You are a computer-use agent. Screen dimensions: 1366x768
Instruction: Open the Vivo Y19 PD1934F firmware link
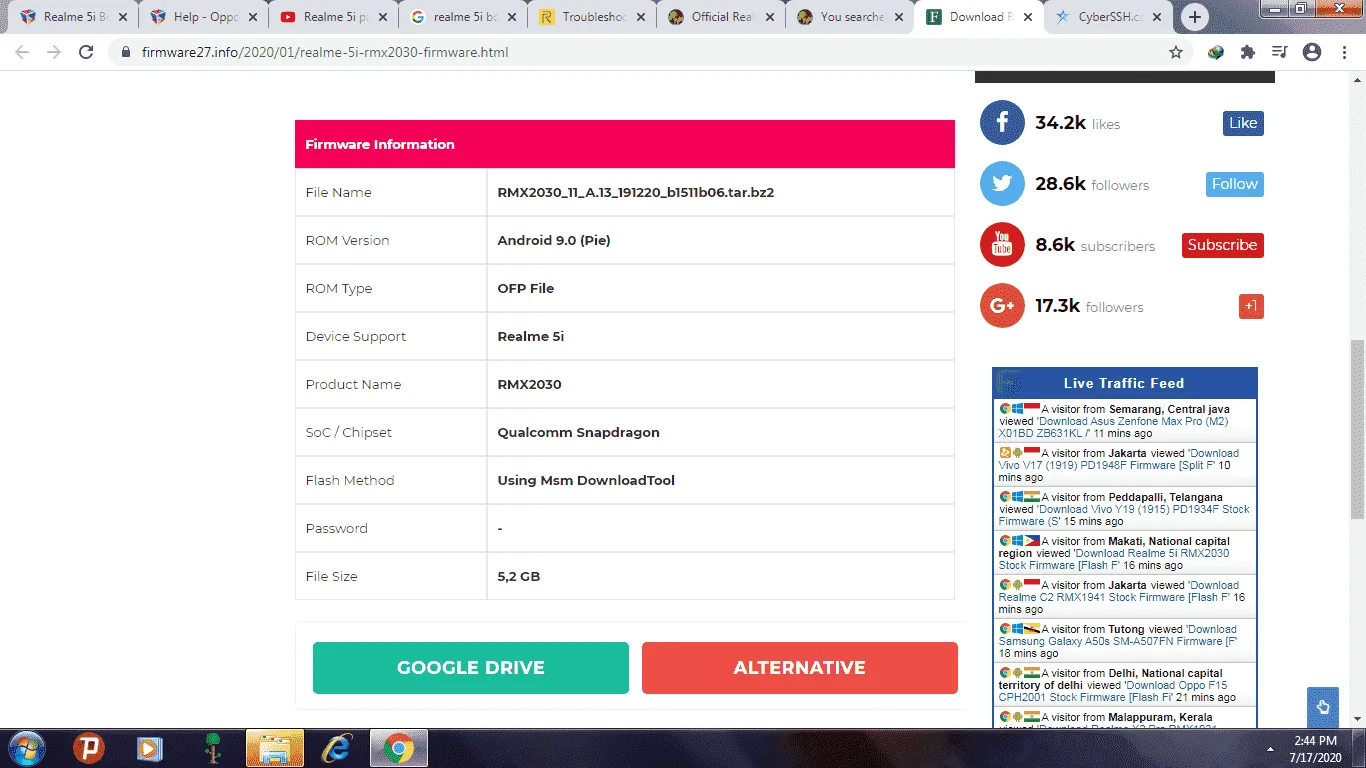(1125, 515)
